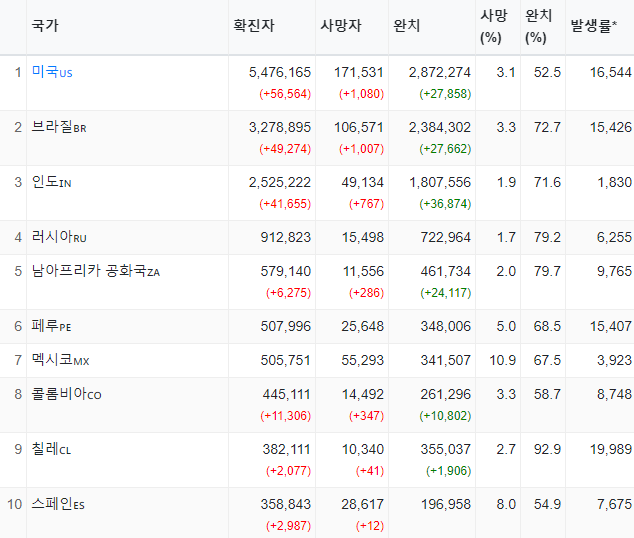Viewport: 634px width, 538px height.
Task: Click Brazil recovery percent 72.7
Action: click(x=547, y=127)
